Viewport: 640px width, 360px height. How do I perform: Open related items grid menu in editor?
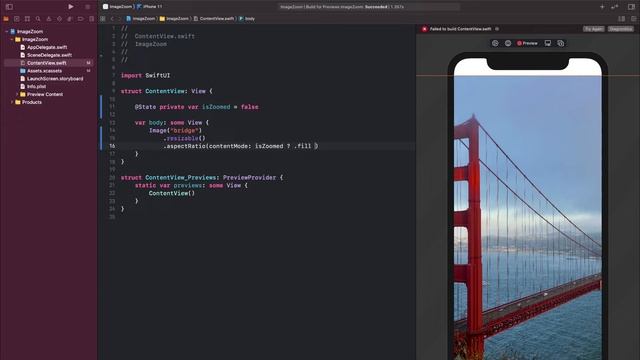tap(103, 19)
